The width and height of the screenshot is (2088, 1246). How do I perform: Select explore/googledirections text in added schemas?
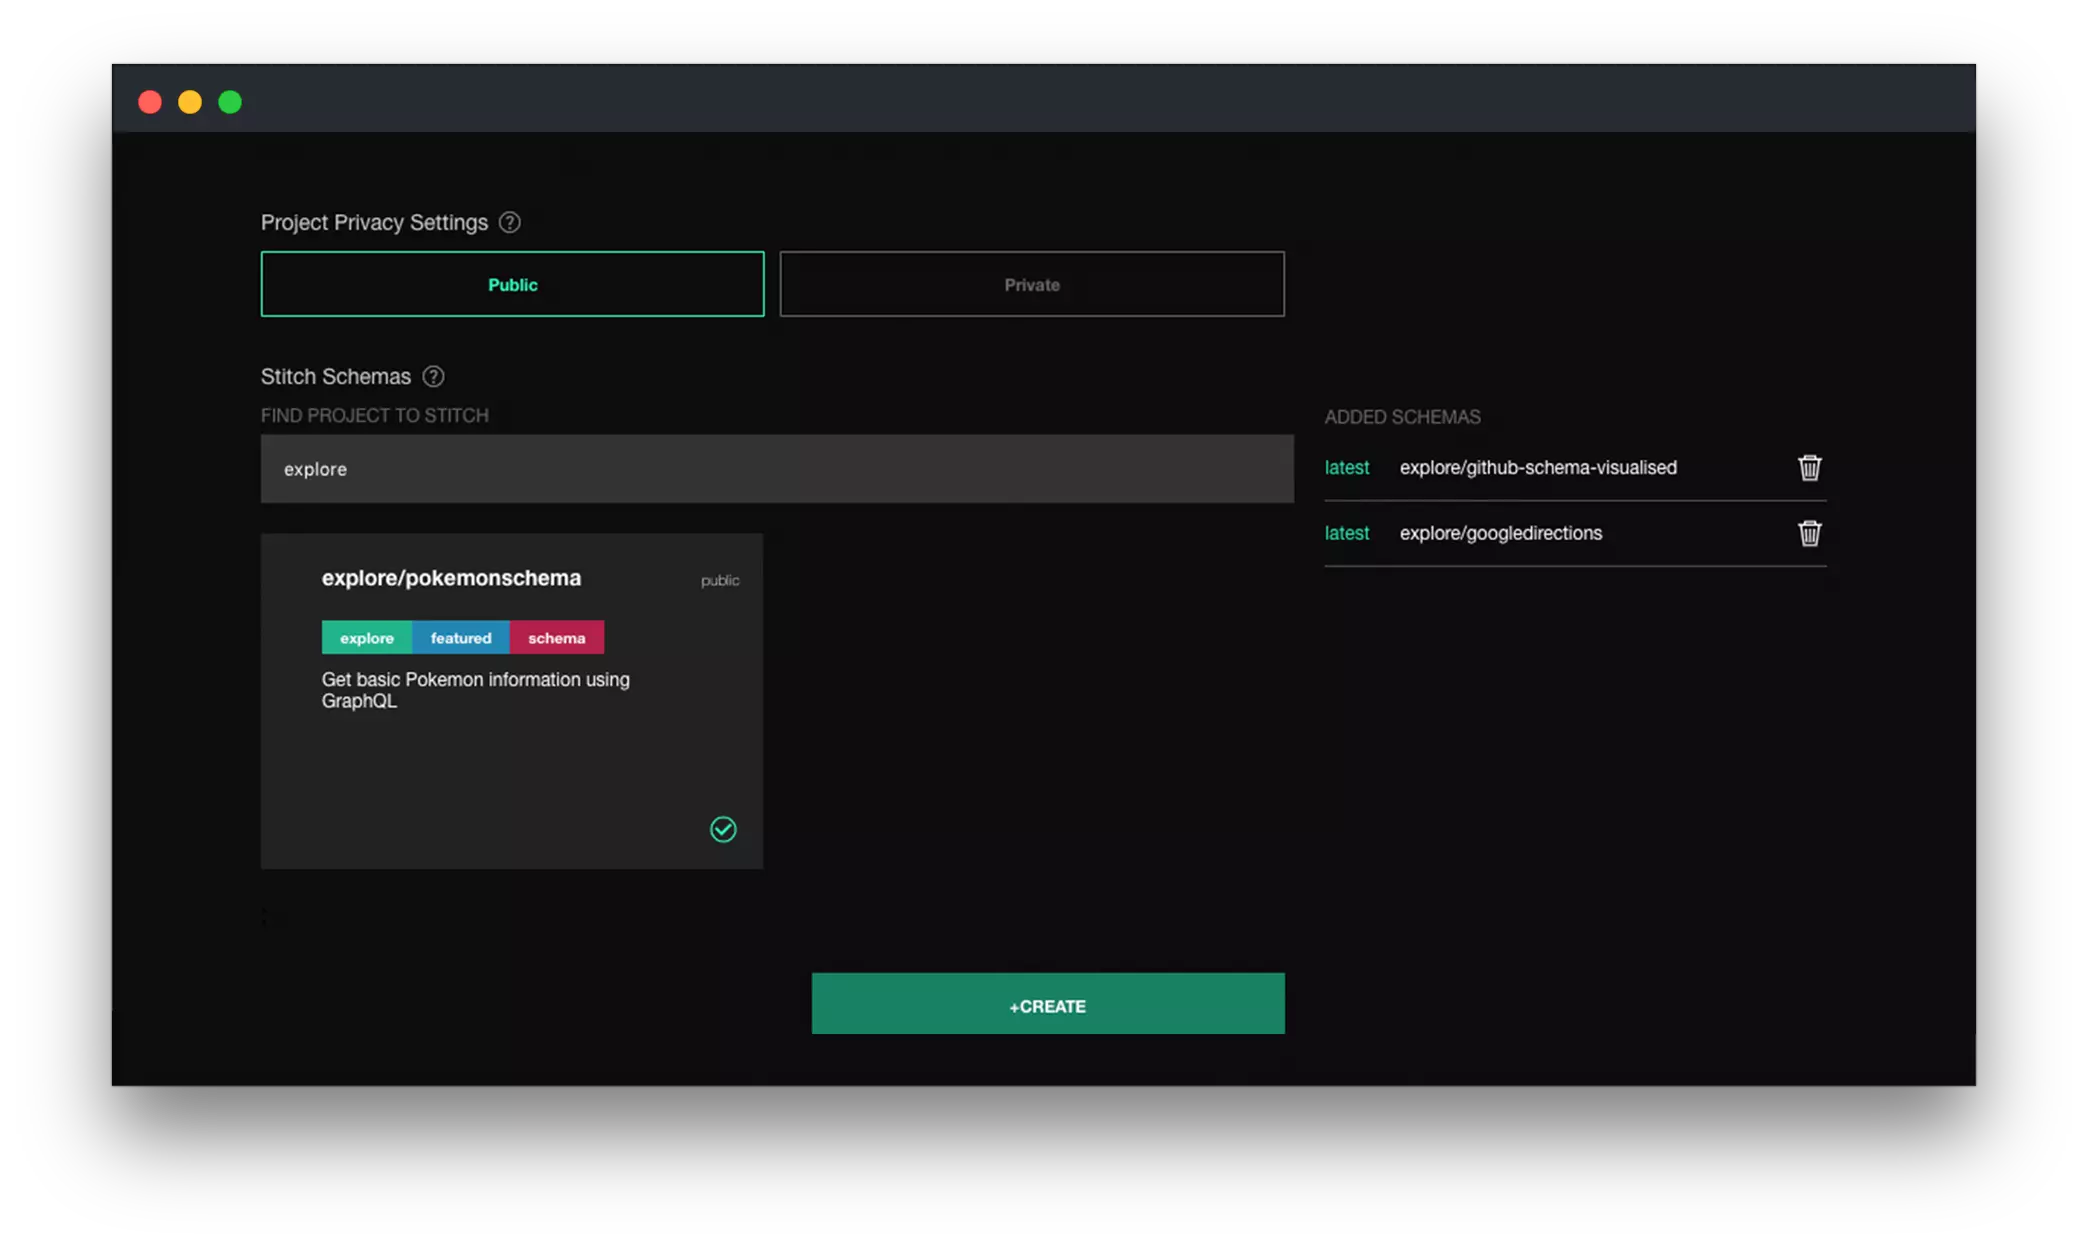[x=1500, y=533]
